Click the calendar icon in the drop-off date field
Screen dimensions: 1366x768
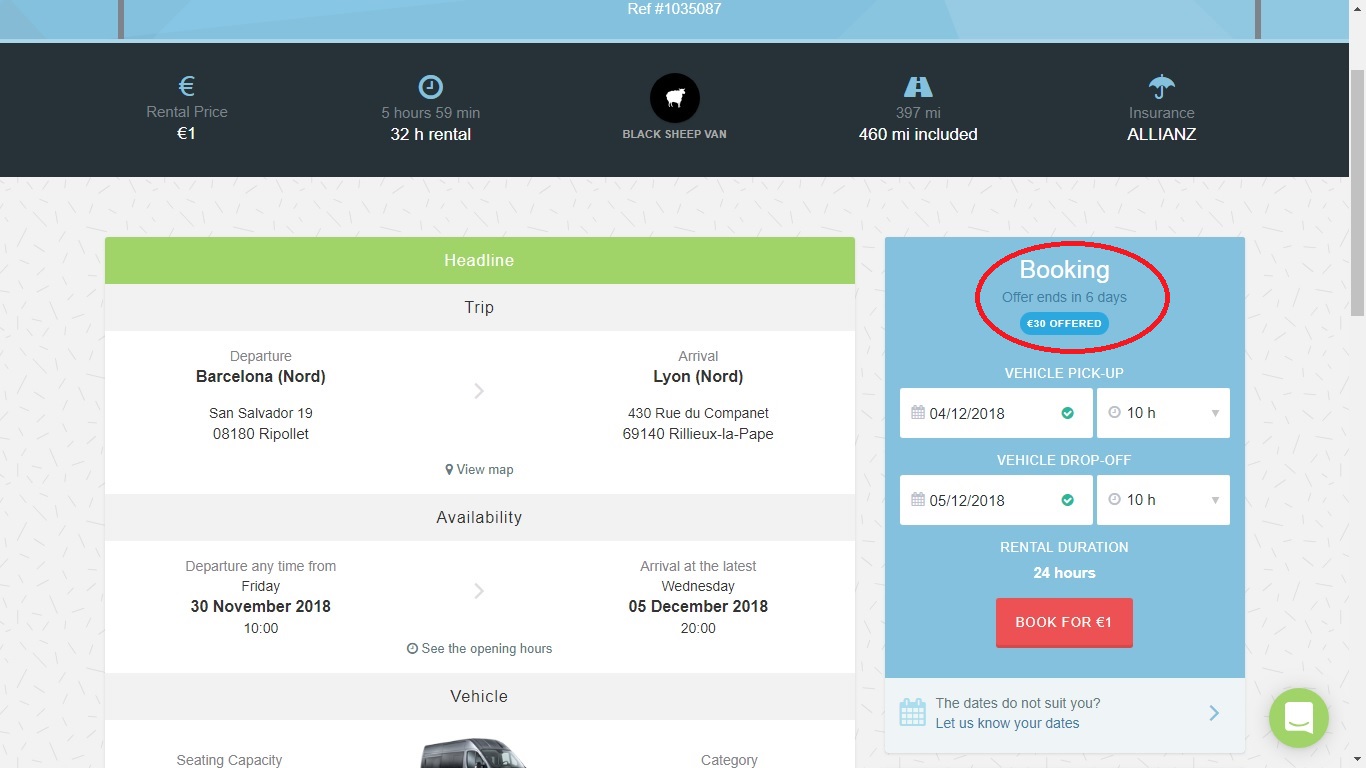(x=918, y=500)
